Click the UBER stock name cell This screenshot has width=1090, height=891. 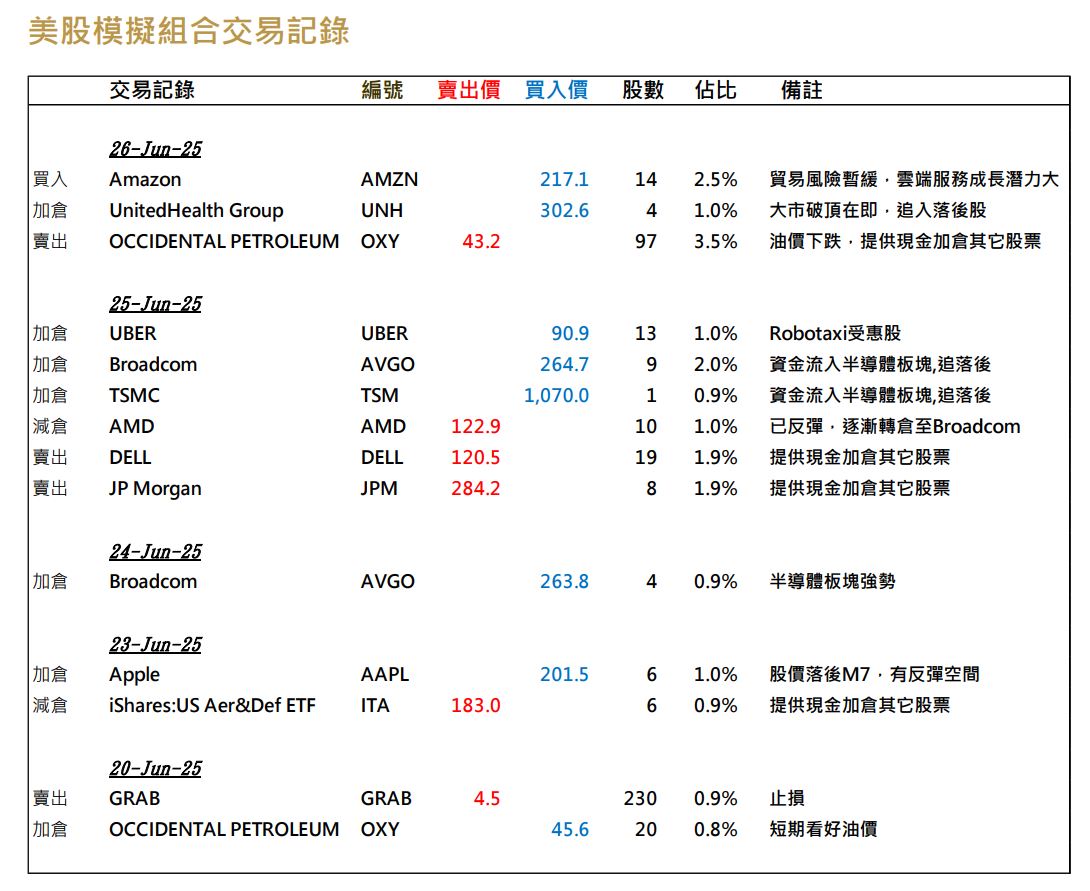[x=133, y=334]
